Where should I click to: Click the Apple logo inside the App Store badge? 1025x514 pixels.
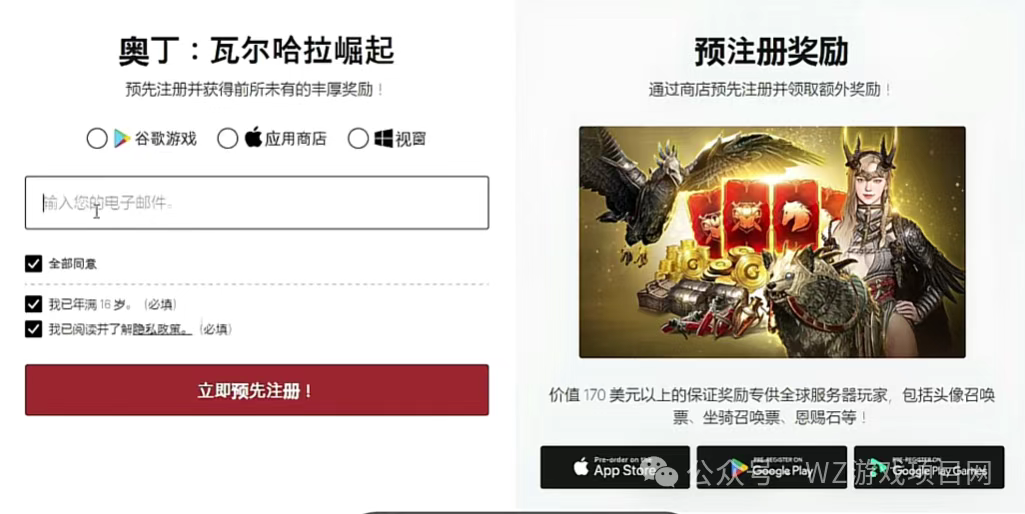coord(581,467)
